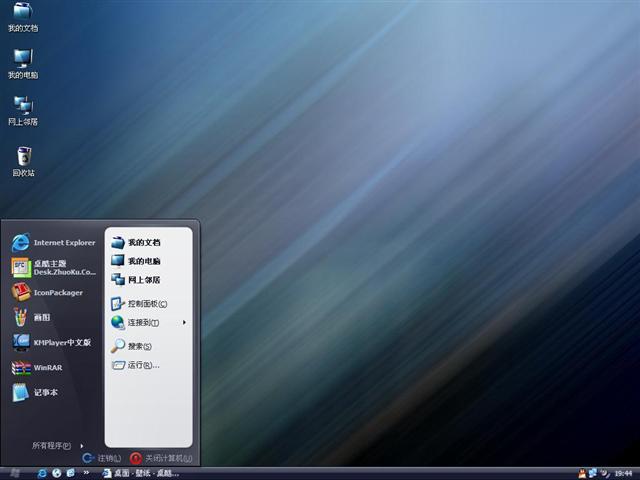Expand 连接到 connect-to submenu arrow

click(x=184, y=322)
